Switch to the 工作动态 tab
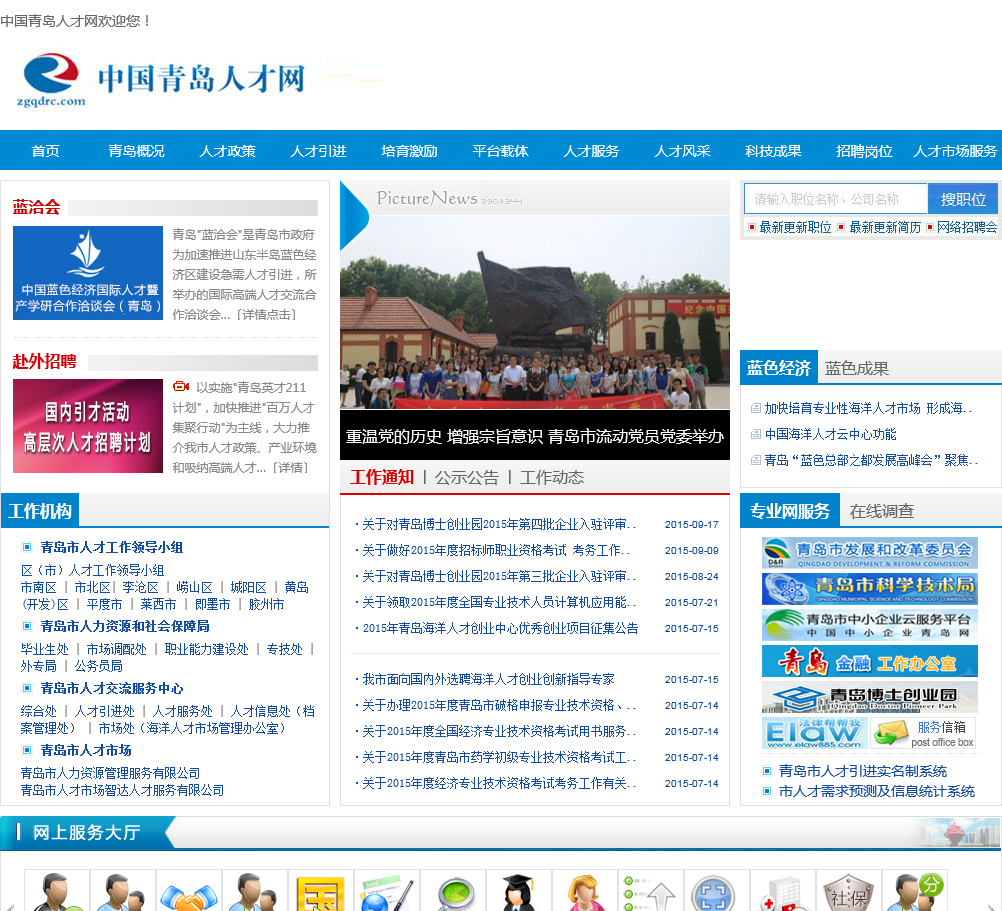The width and height of the screenshot is (1002, 911). [551, 477]
